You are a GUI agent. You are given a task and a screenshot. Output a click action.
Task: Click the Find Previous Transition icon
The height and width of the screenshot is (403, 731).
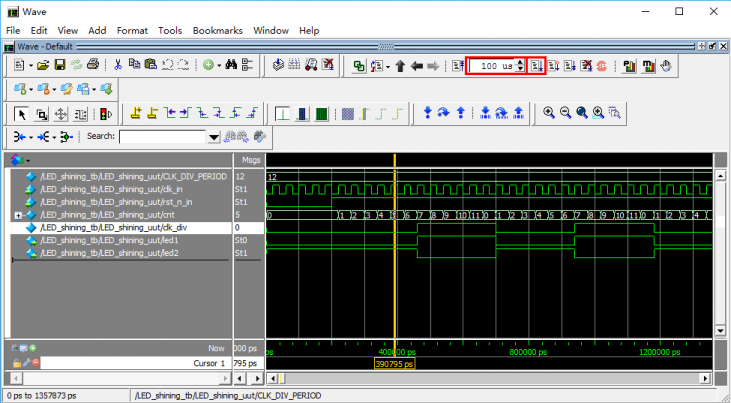pos(170,113)
